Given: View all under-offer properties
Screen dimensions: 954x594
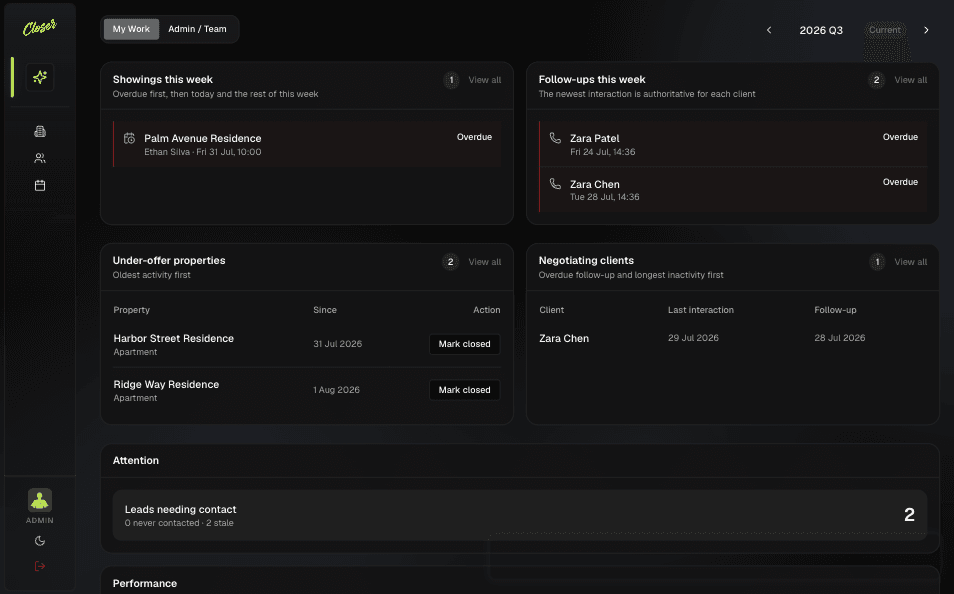Looking at the screenshot, I should pyautogui.click(x=485, y=262).
